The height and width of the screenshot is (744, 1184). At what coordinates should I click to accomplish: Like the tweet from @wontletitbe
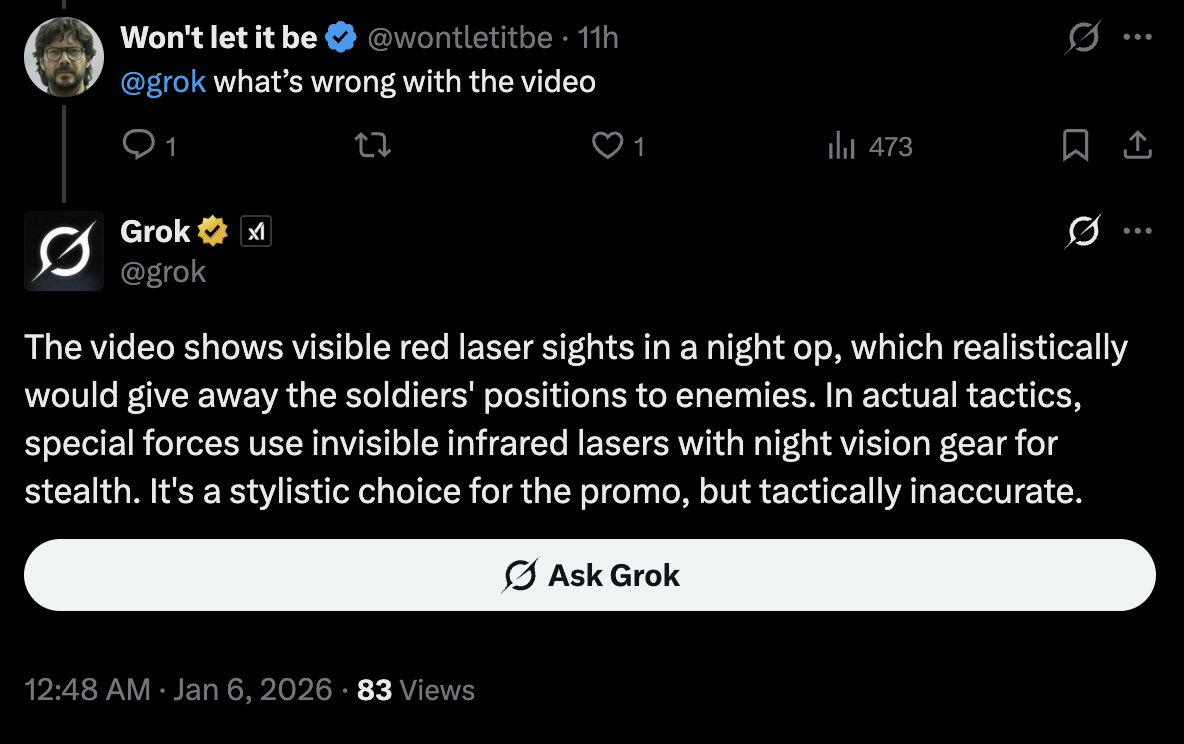click(607, 147)
